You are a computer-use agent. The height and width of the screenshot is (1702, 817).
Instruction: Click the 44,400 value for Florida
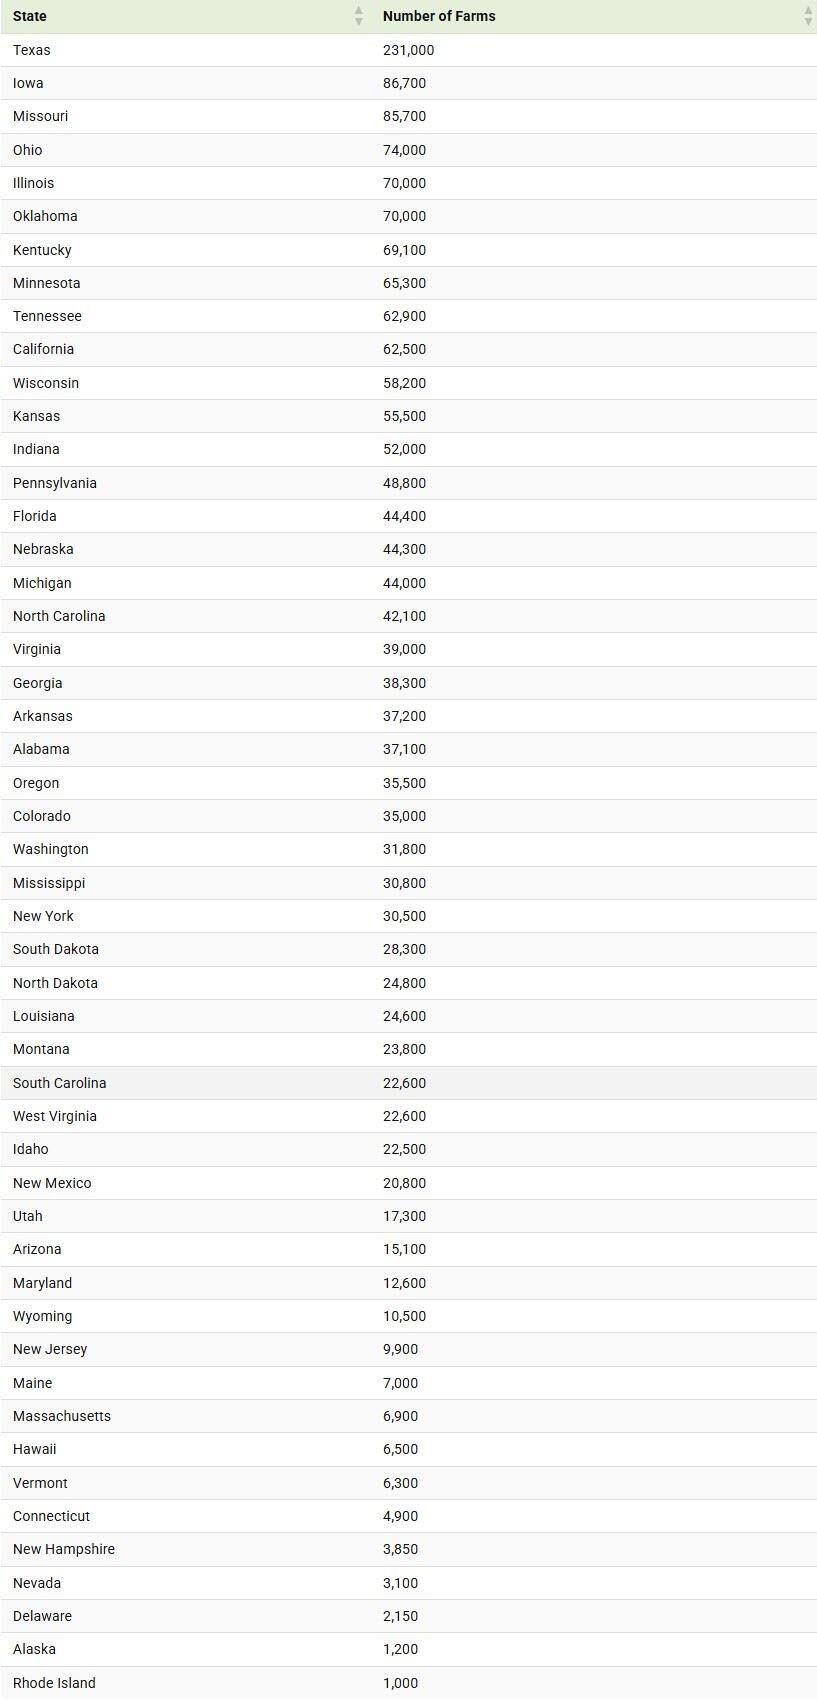(x=404, y=516)
